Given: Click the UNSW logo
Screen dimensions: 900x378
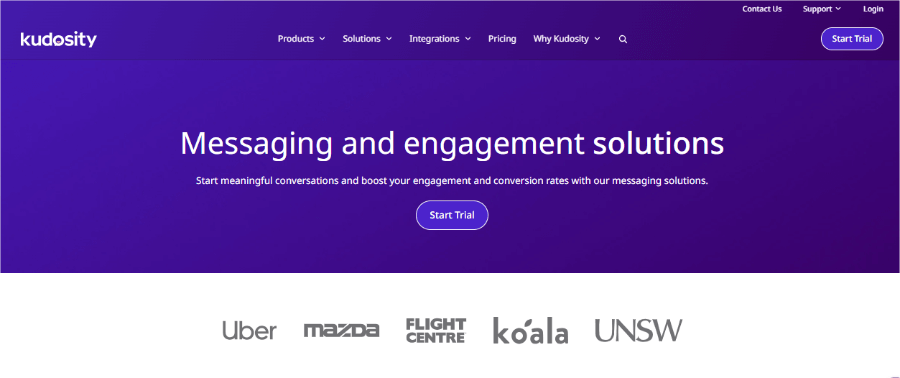Looking at the screenshot, I should coord(638,330).
